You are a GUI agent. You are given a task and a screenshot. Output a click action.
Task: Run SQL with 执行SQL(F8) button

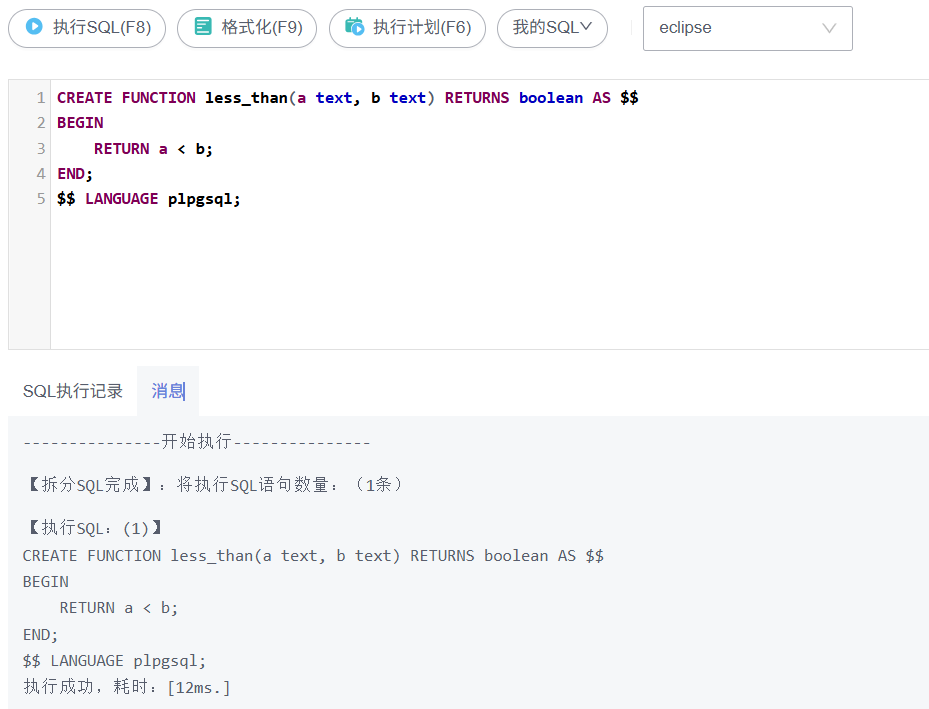(87, 28)
